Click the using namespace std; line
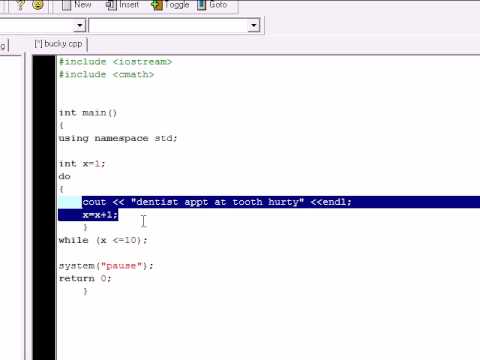This screenshot has width=480, height=360. [x=118, y=138]
